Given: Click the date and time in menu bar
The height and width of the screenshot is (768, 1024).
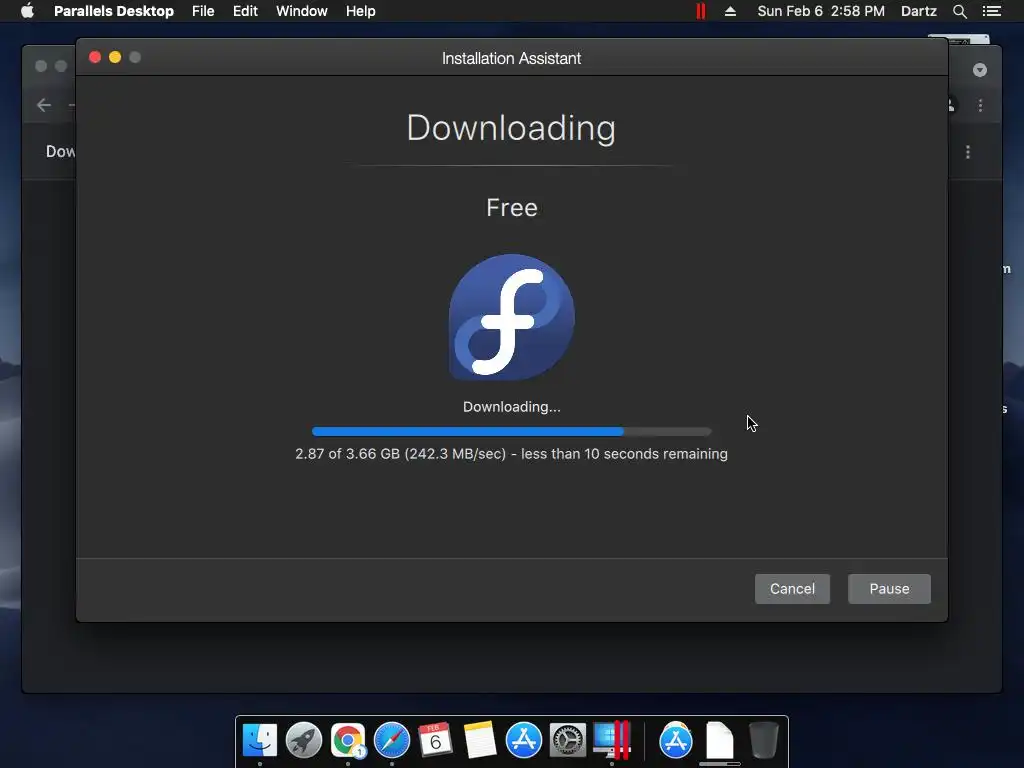Looking at the screenshot, I should (821, 11).
